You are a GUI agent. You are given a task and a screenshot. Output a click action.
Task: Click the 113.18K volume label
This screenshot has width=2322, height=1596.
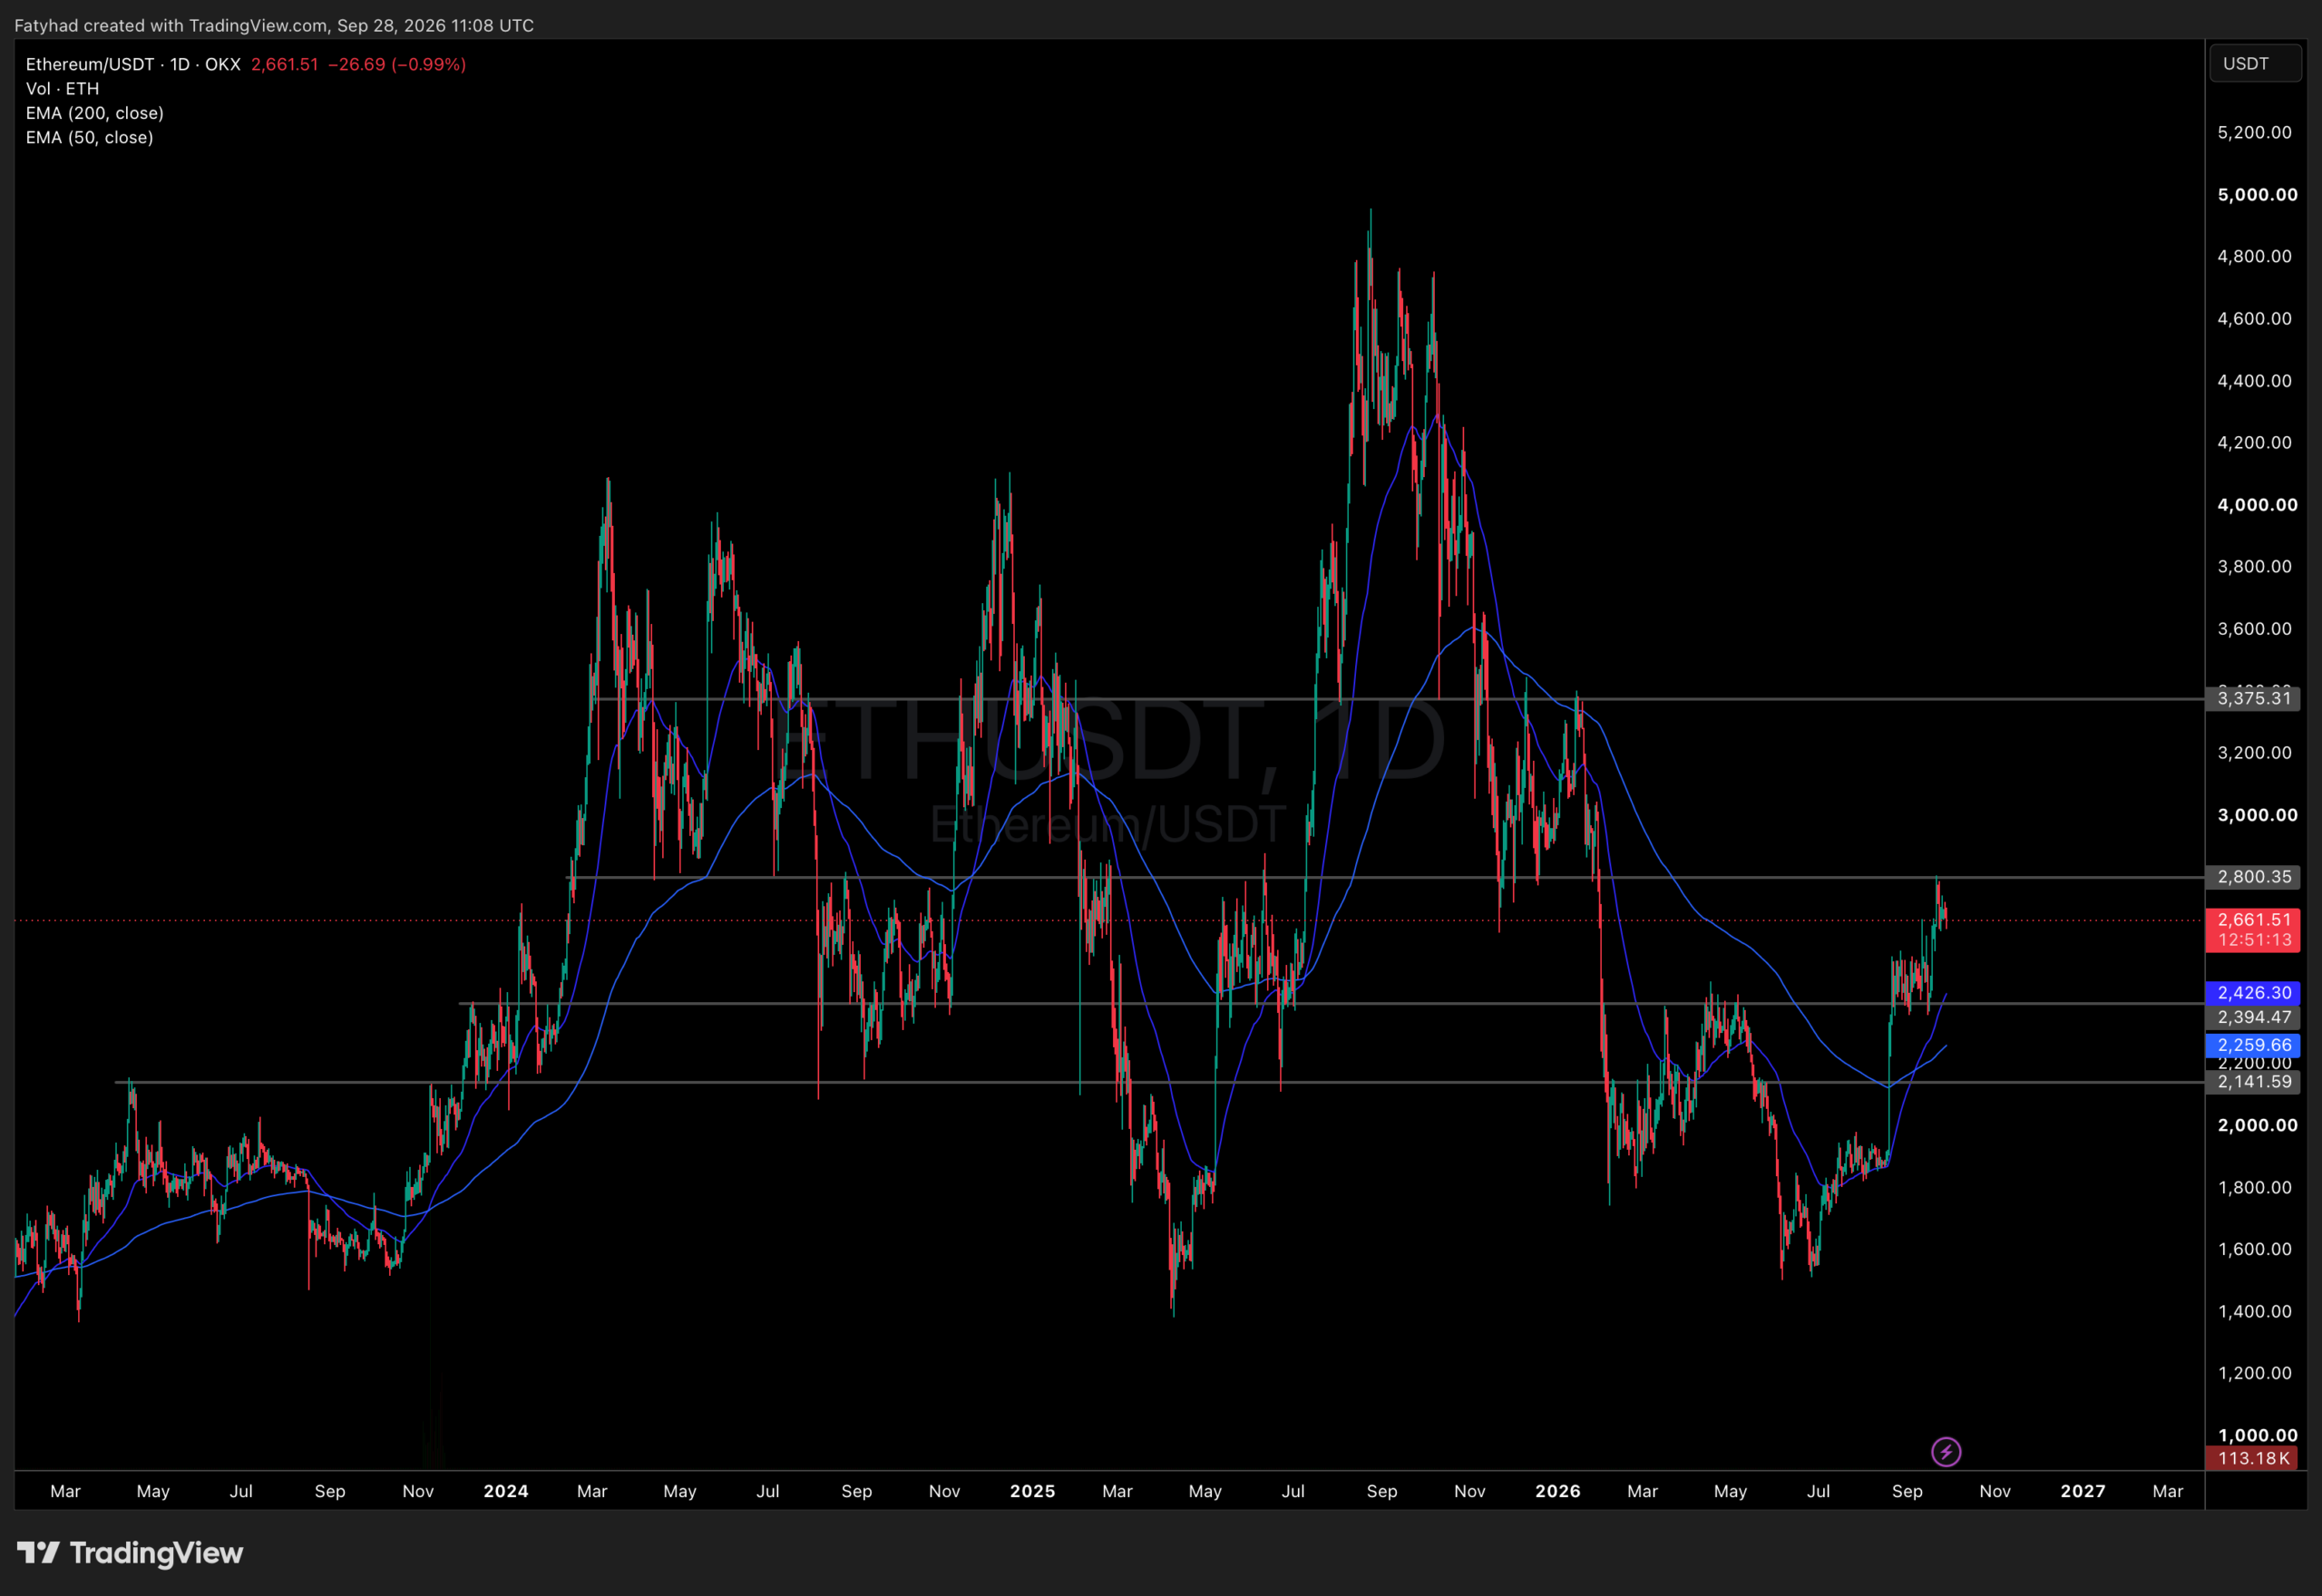(2253, 1458)
